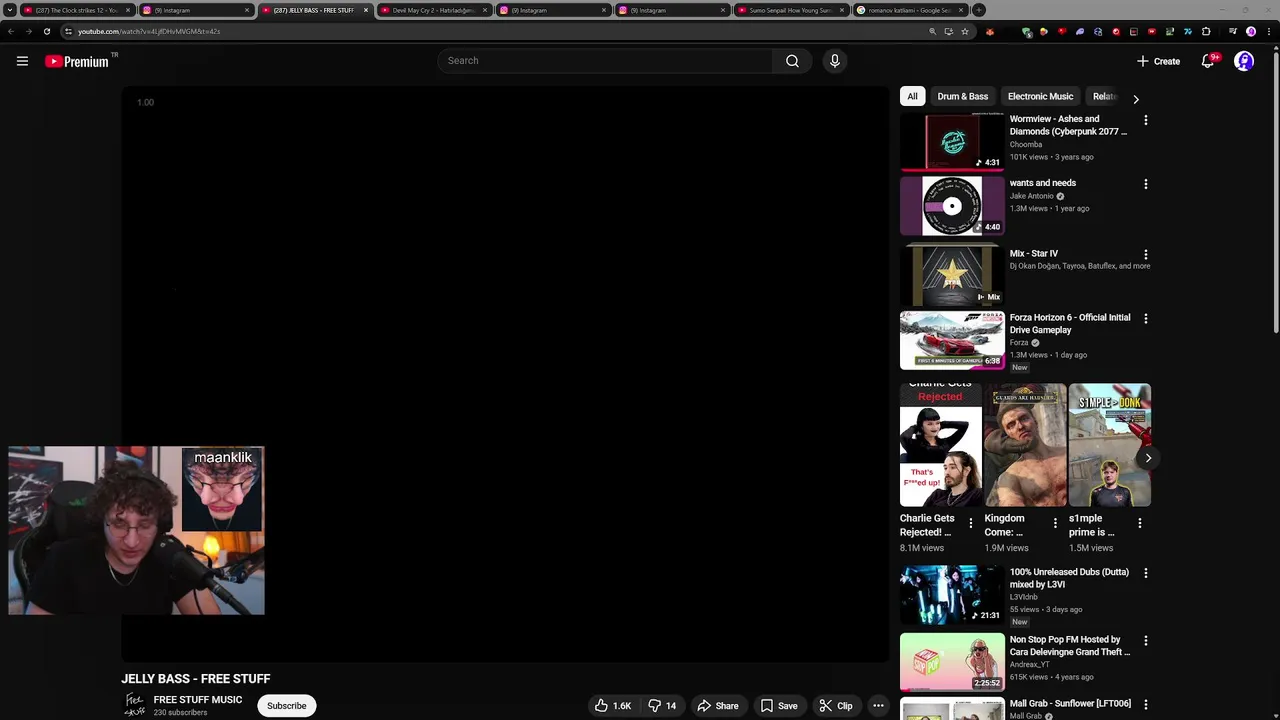Image resolution: width=1280 pixels, height=720 pixels.
Task: Like the video with thumbs up
Action: (x=612, y=706)
